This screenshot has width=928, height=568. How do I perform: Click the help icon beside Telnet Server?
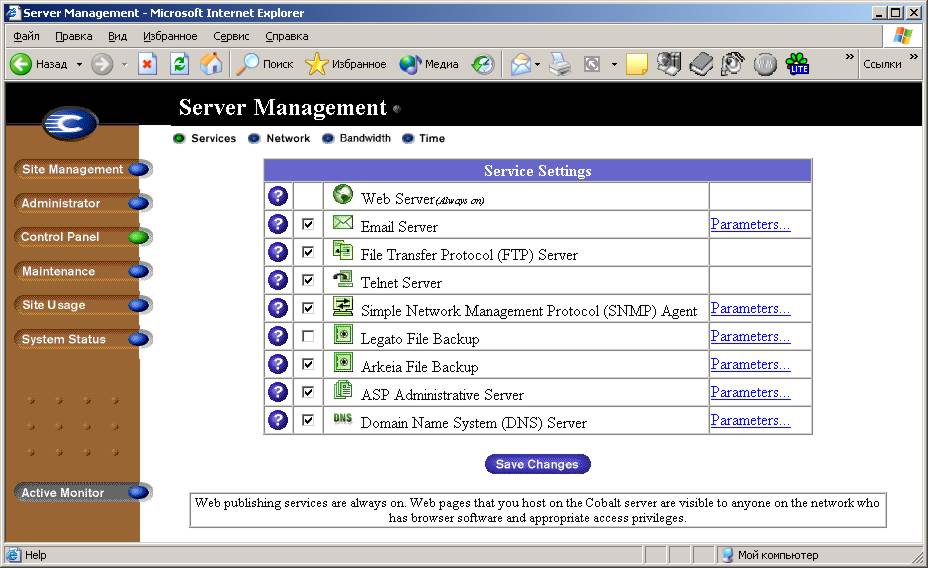pyautogui.click(x=278, y=281)
